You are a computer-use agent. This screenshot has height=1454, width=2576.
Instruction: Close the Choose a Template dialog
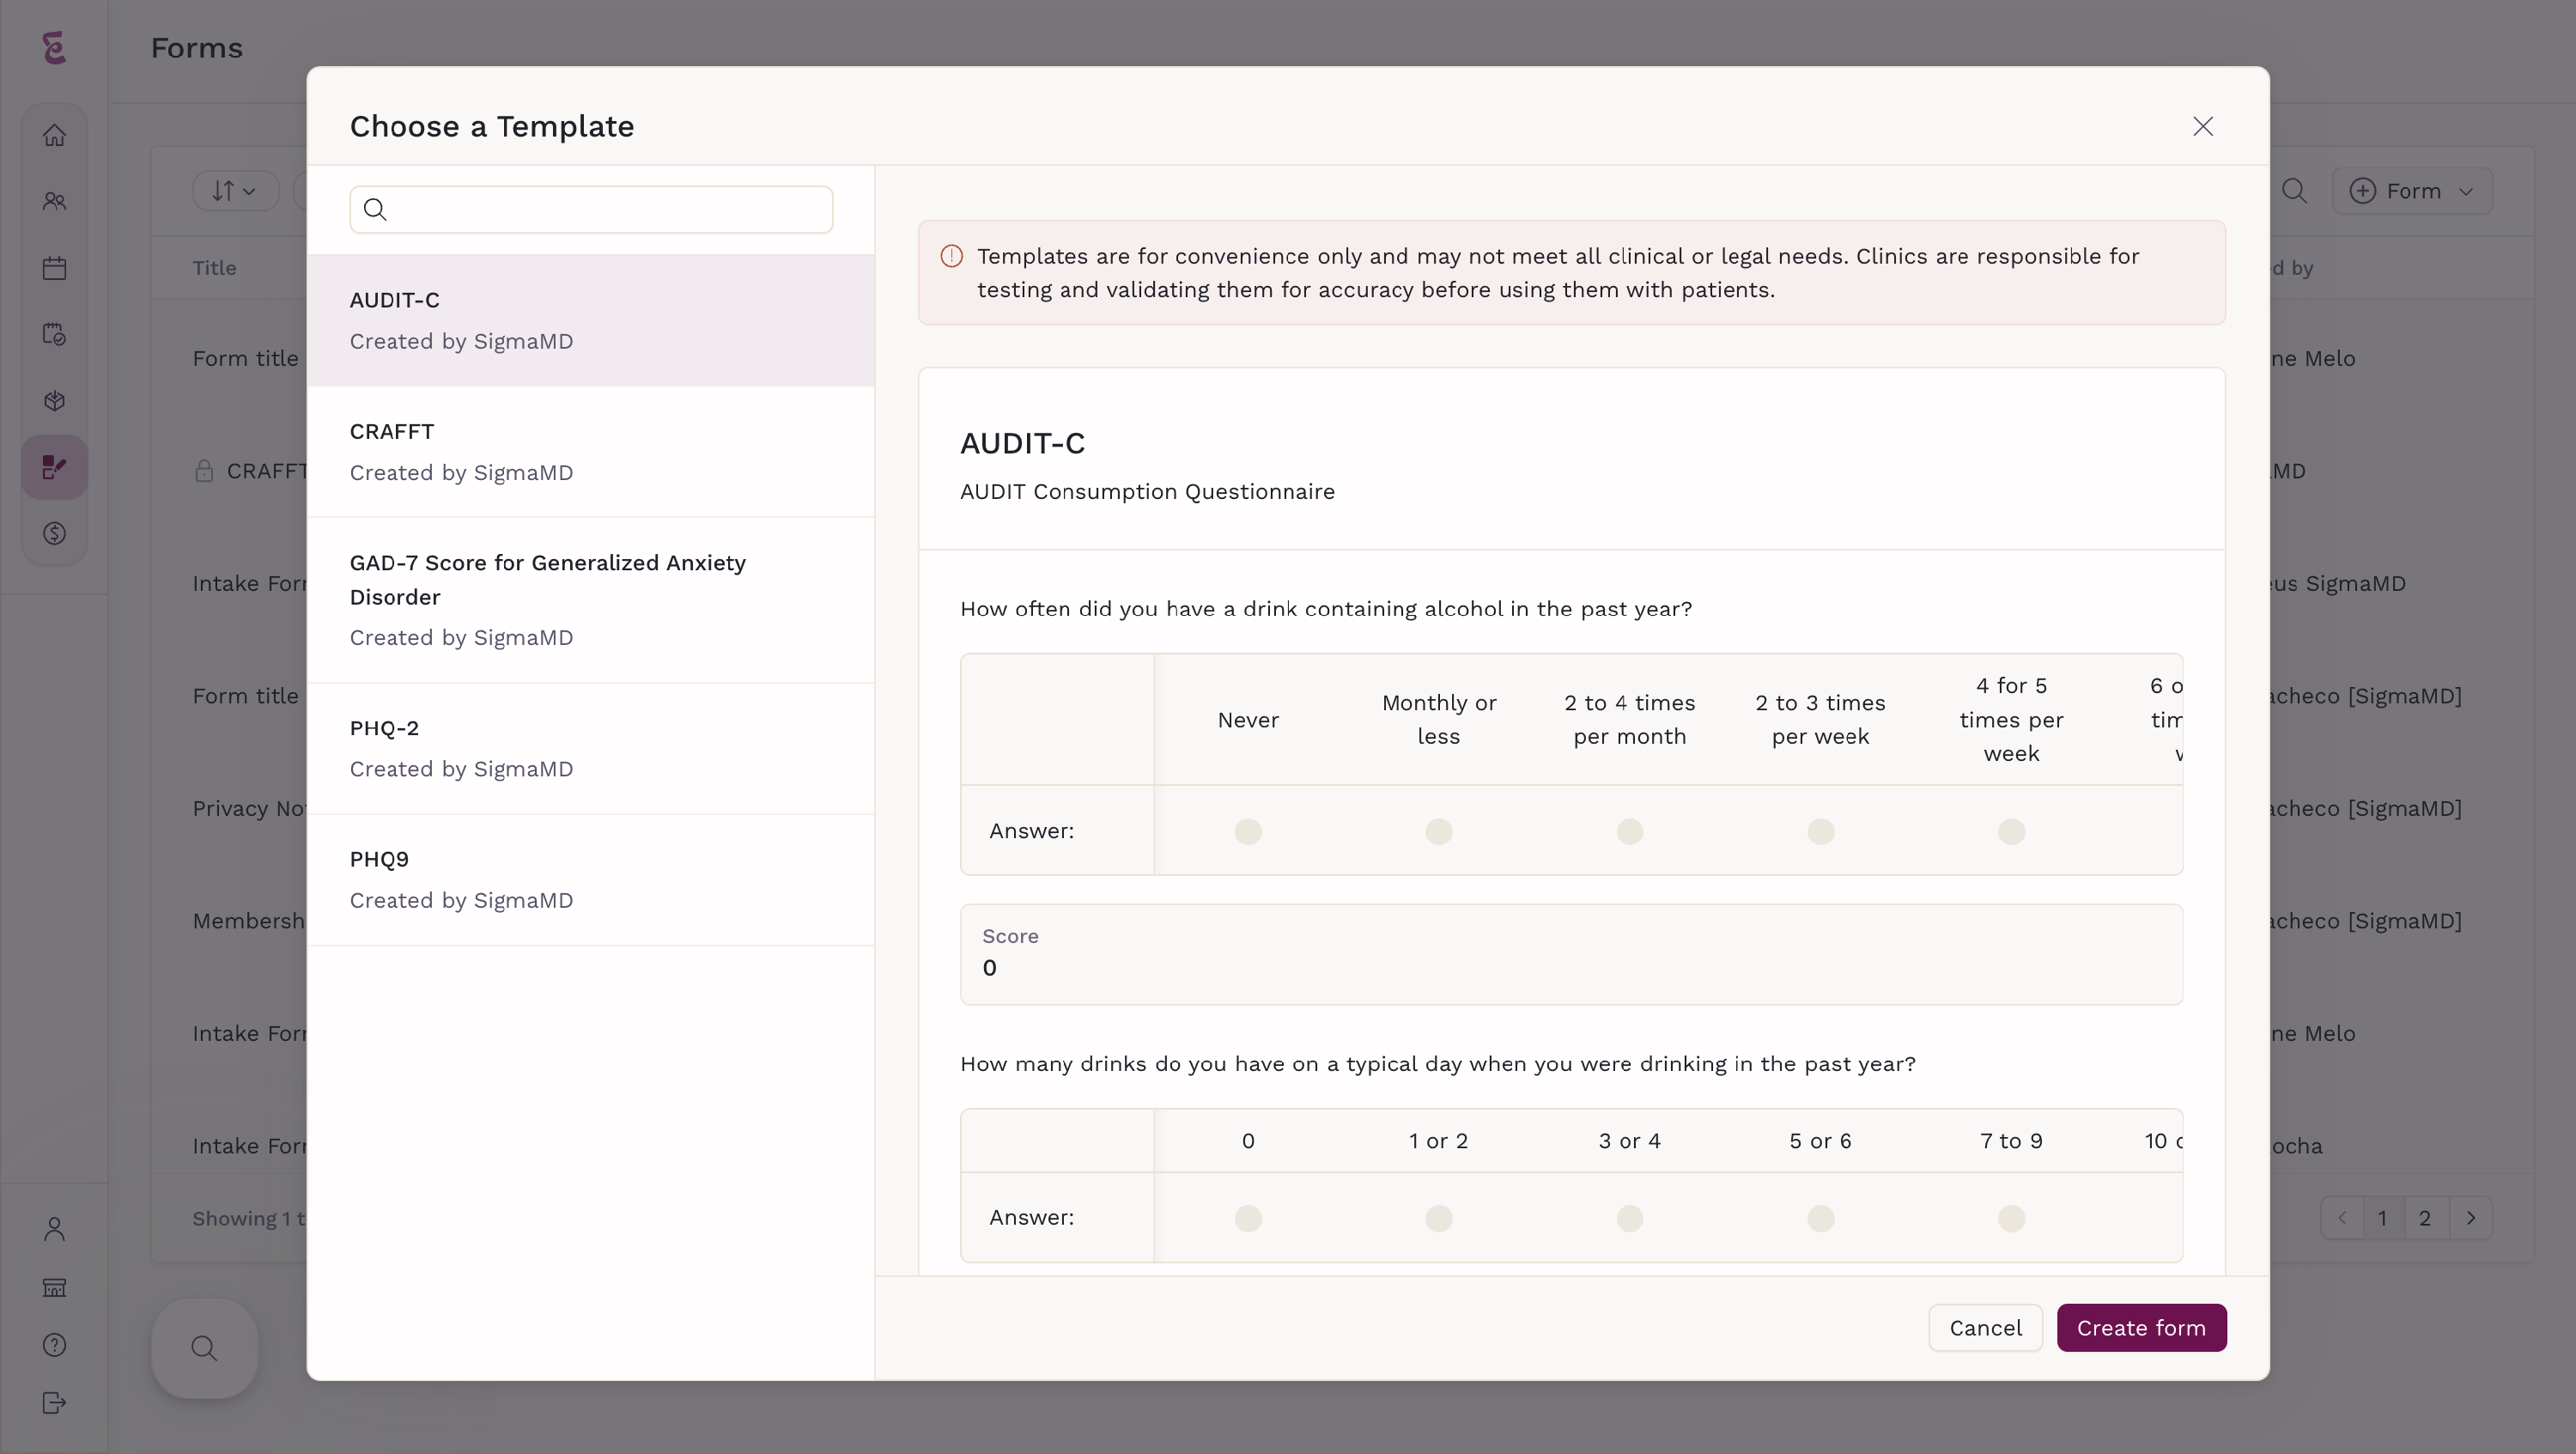[2202, 126]
